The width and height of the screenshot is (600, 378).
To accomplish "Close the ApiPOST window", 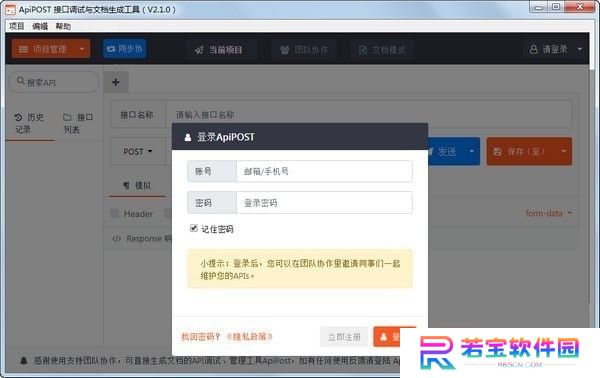I will coord(580,7).
